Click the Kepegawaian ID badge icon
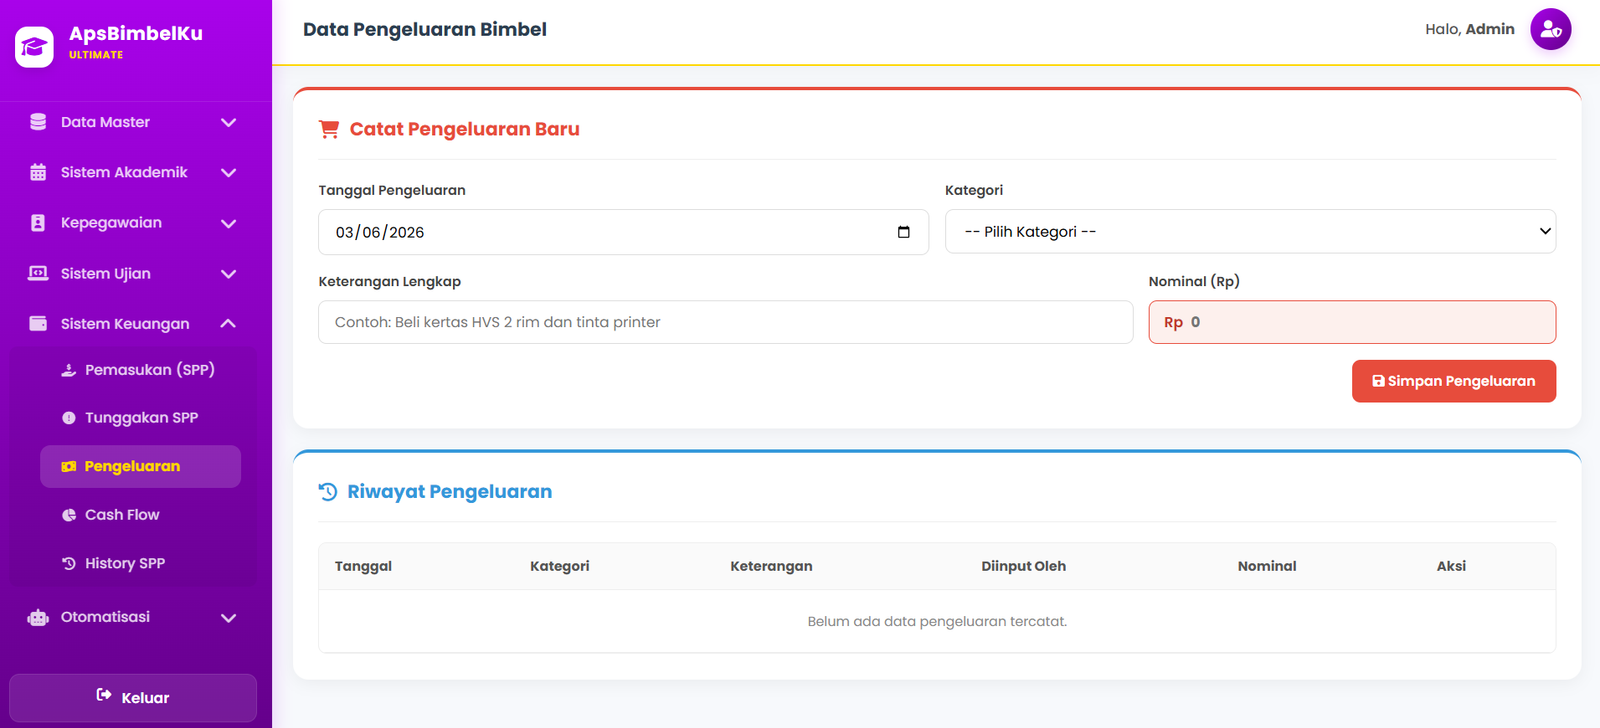 tap(38, 223)
